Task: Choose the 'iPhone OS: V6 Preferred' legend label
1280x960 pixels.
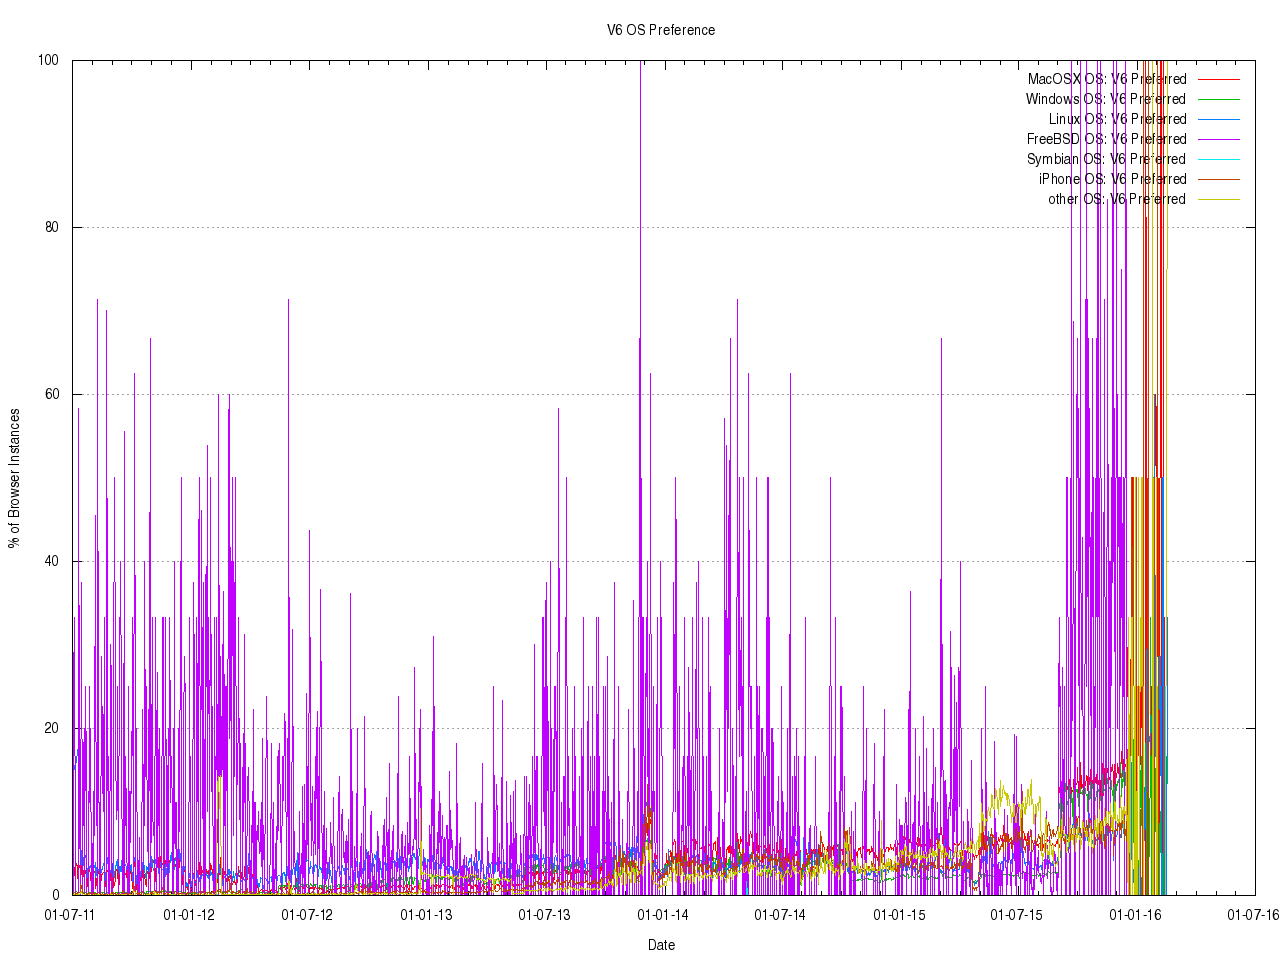Action: point(1112,179)
